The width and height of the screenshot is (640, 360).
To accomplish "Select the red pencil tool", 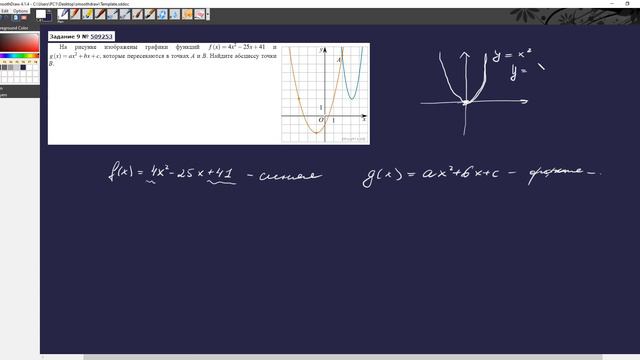I will click(x=75, y=15).
